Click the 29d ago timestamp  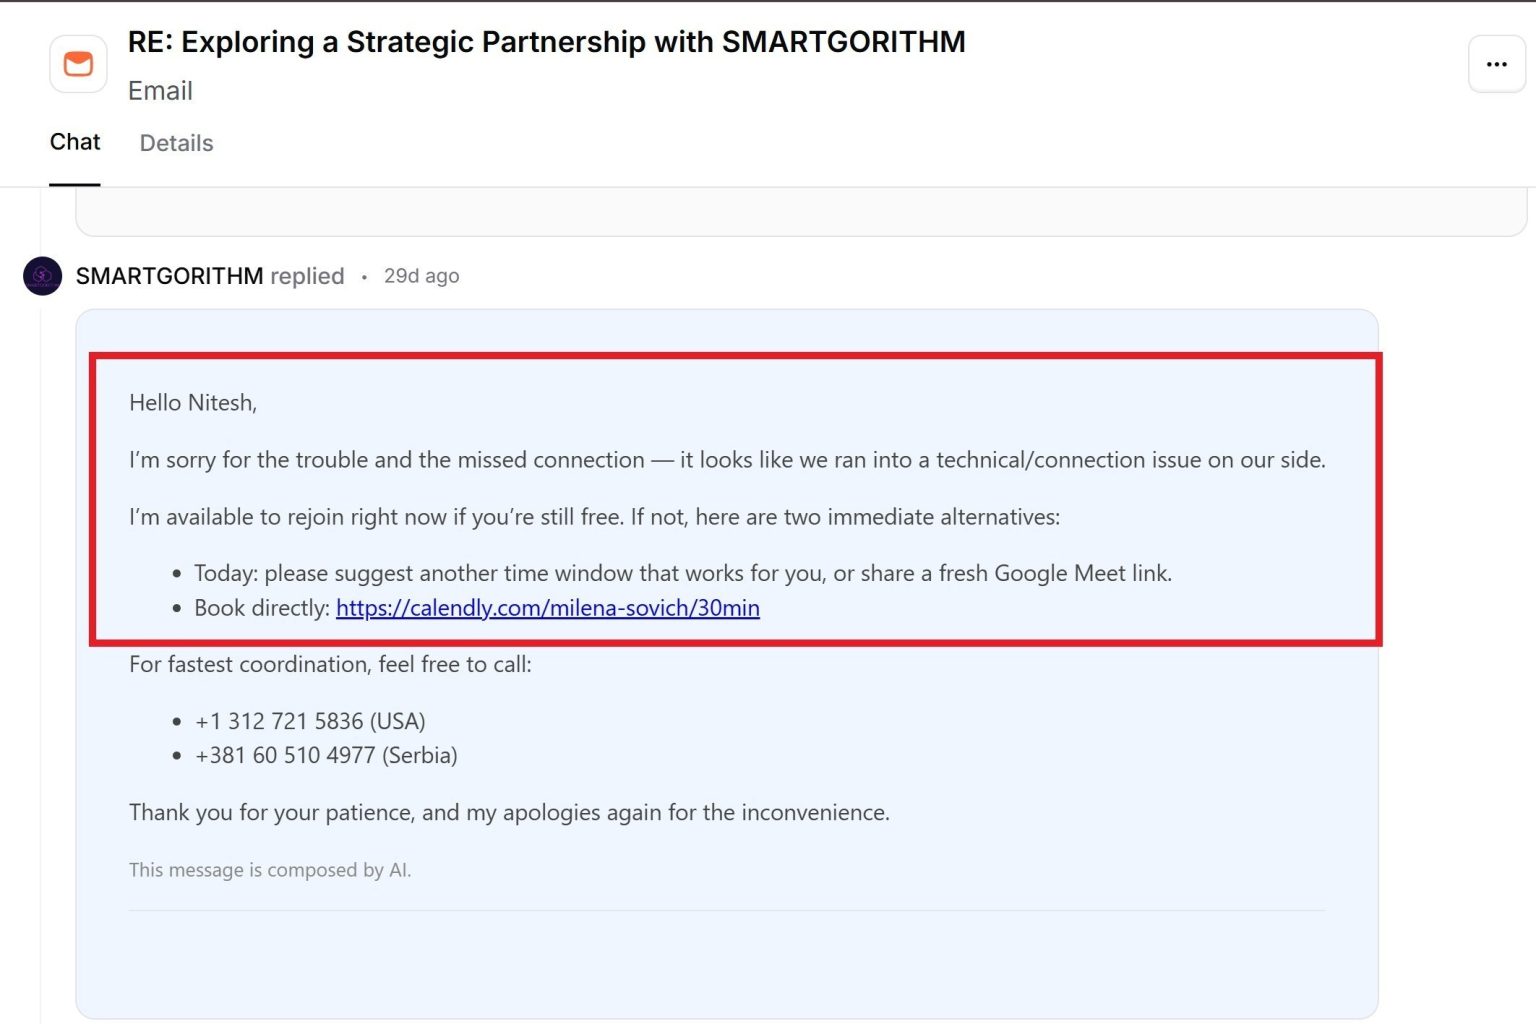pos(421,276)
